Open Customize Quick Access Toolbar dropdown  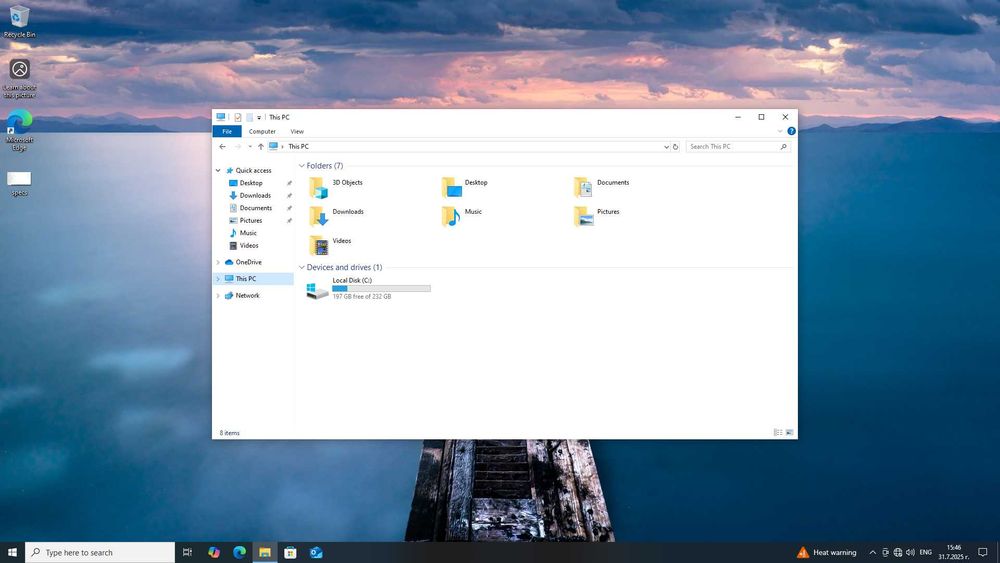point(259,118)
